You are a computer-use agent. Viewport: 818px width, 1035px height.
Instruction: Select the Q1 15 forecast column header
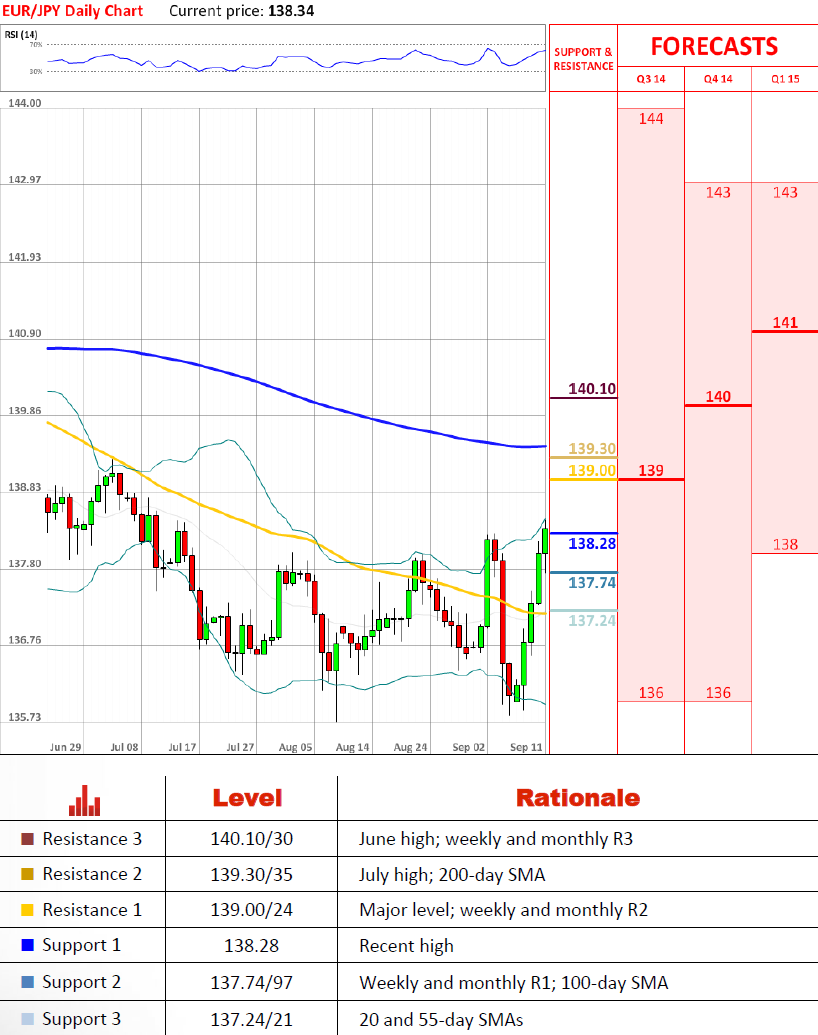tap(785, 79)
